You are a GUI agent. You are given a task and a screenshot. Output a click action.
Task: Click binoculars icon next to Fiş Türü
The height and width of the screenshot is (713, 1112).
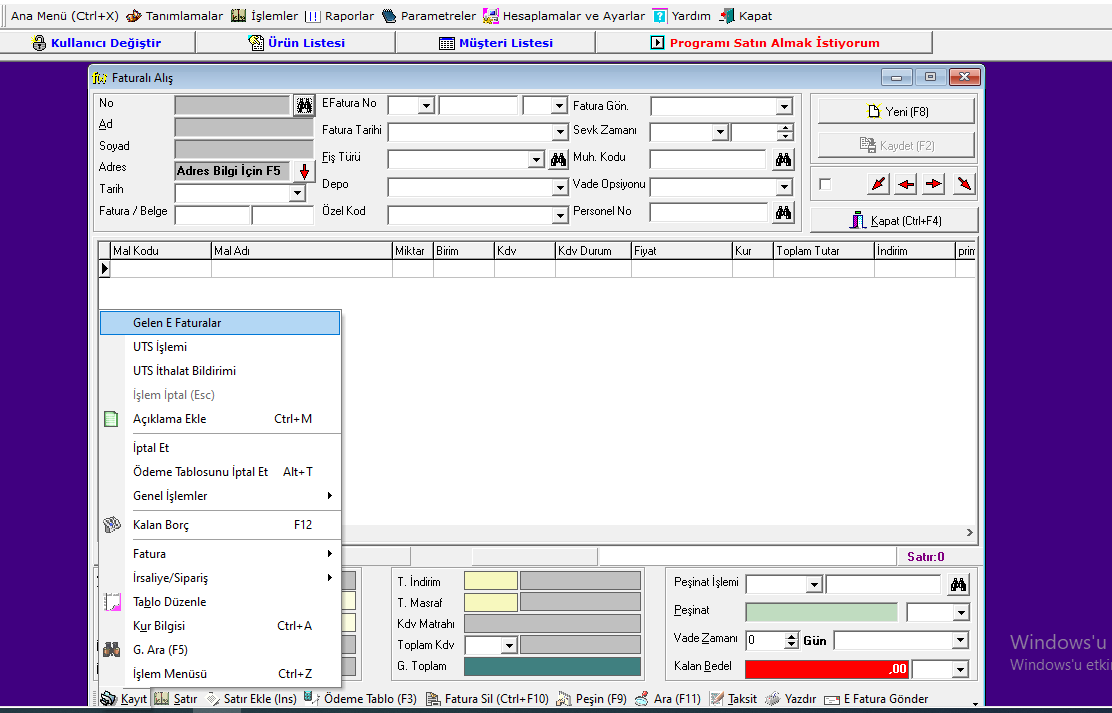click(558, 159)
